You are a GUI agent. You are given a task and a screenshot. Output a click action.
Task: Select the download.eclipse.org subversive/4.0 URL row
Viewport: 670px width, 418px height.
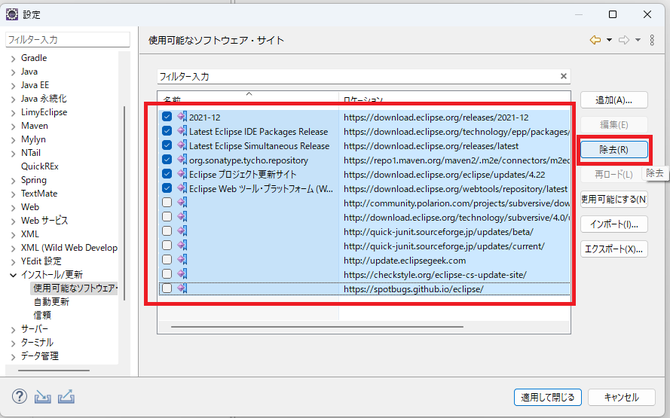(365, 217)
